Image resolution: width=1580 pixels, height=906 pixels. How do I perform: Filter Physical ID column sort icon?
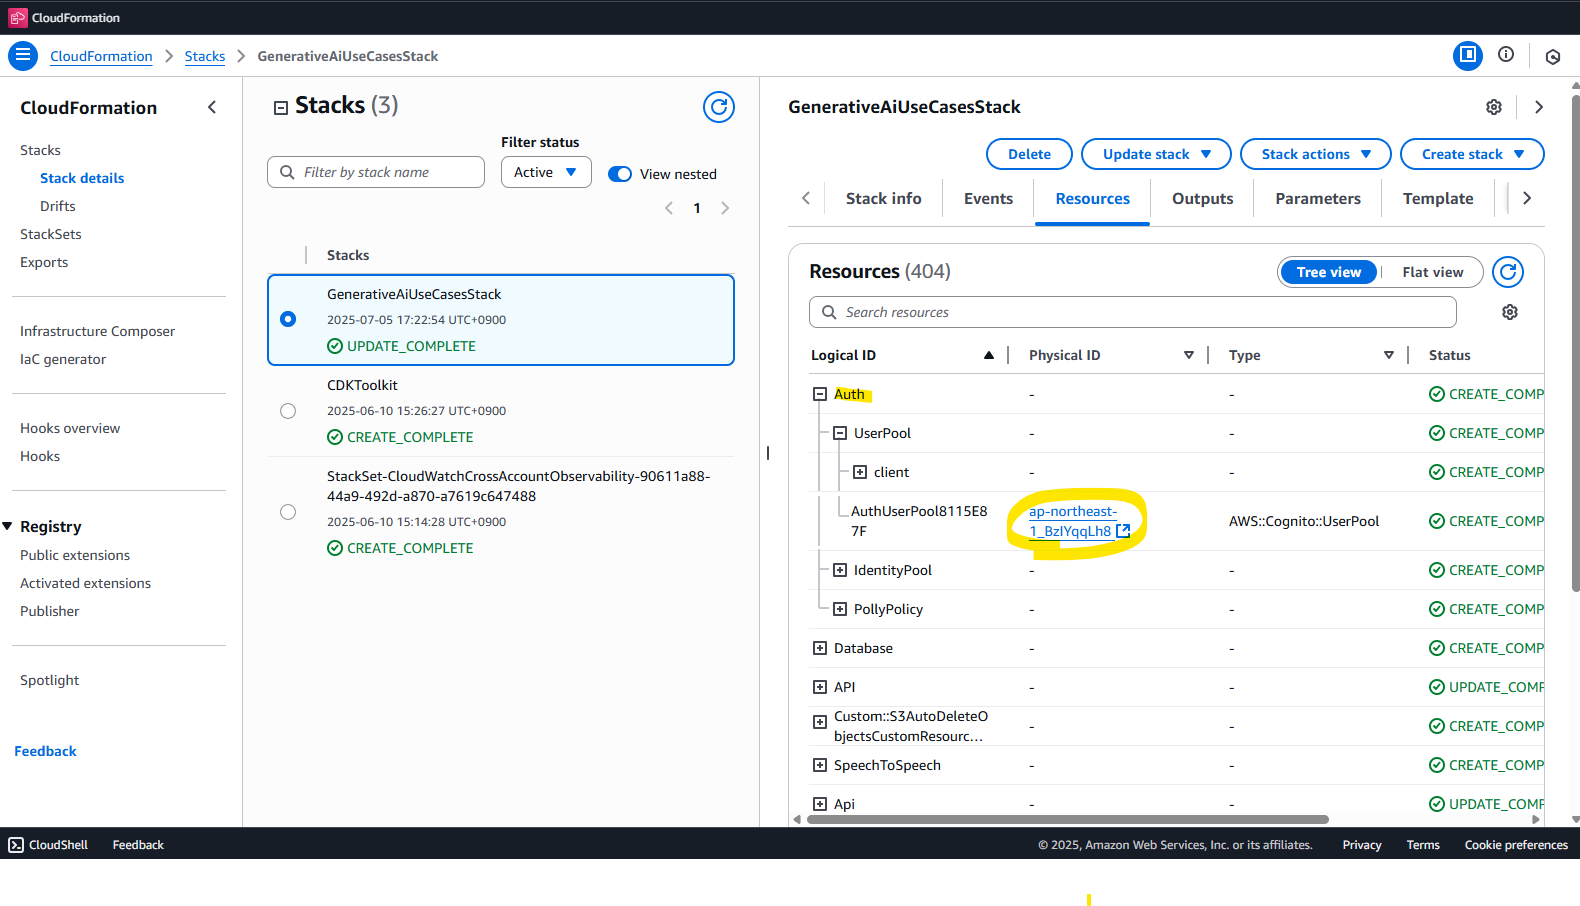click(1189, 355)
